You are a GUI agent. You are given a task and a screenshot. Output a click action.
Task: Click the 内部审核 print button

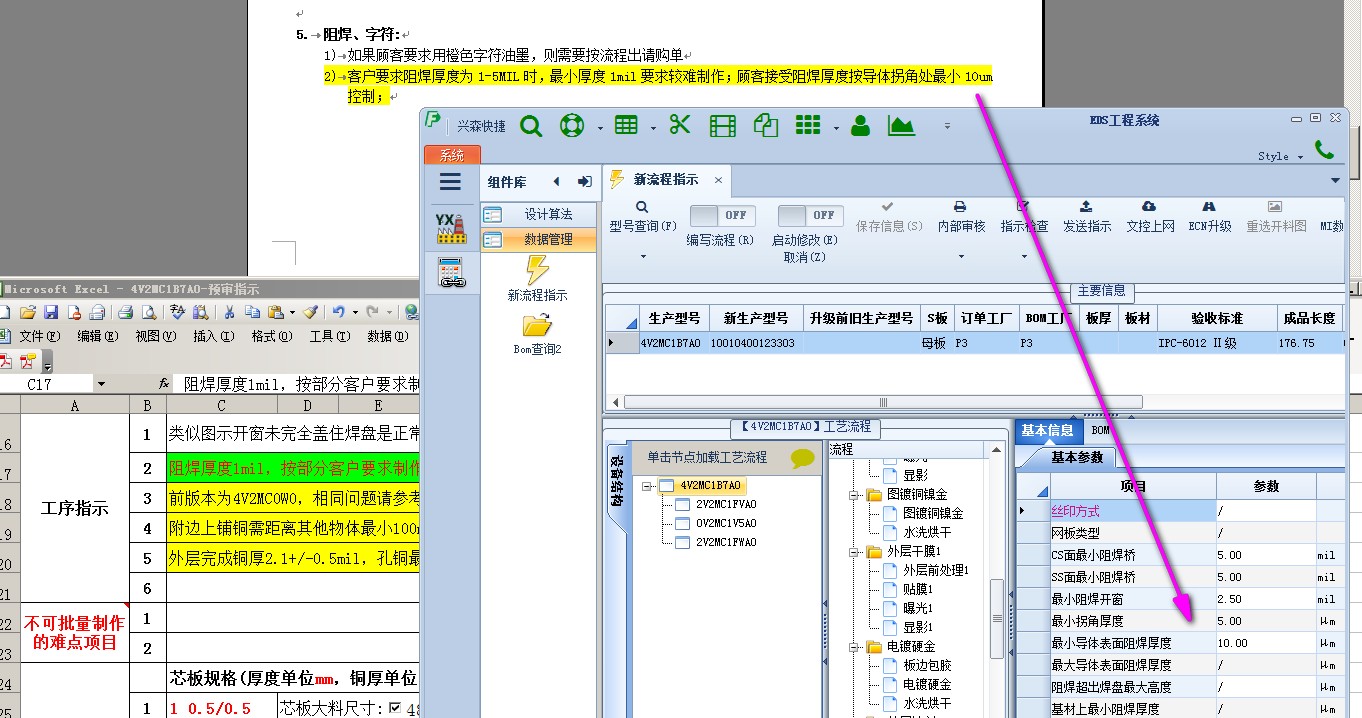pos(961,218)
